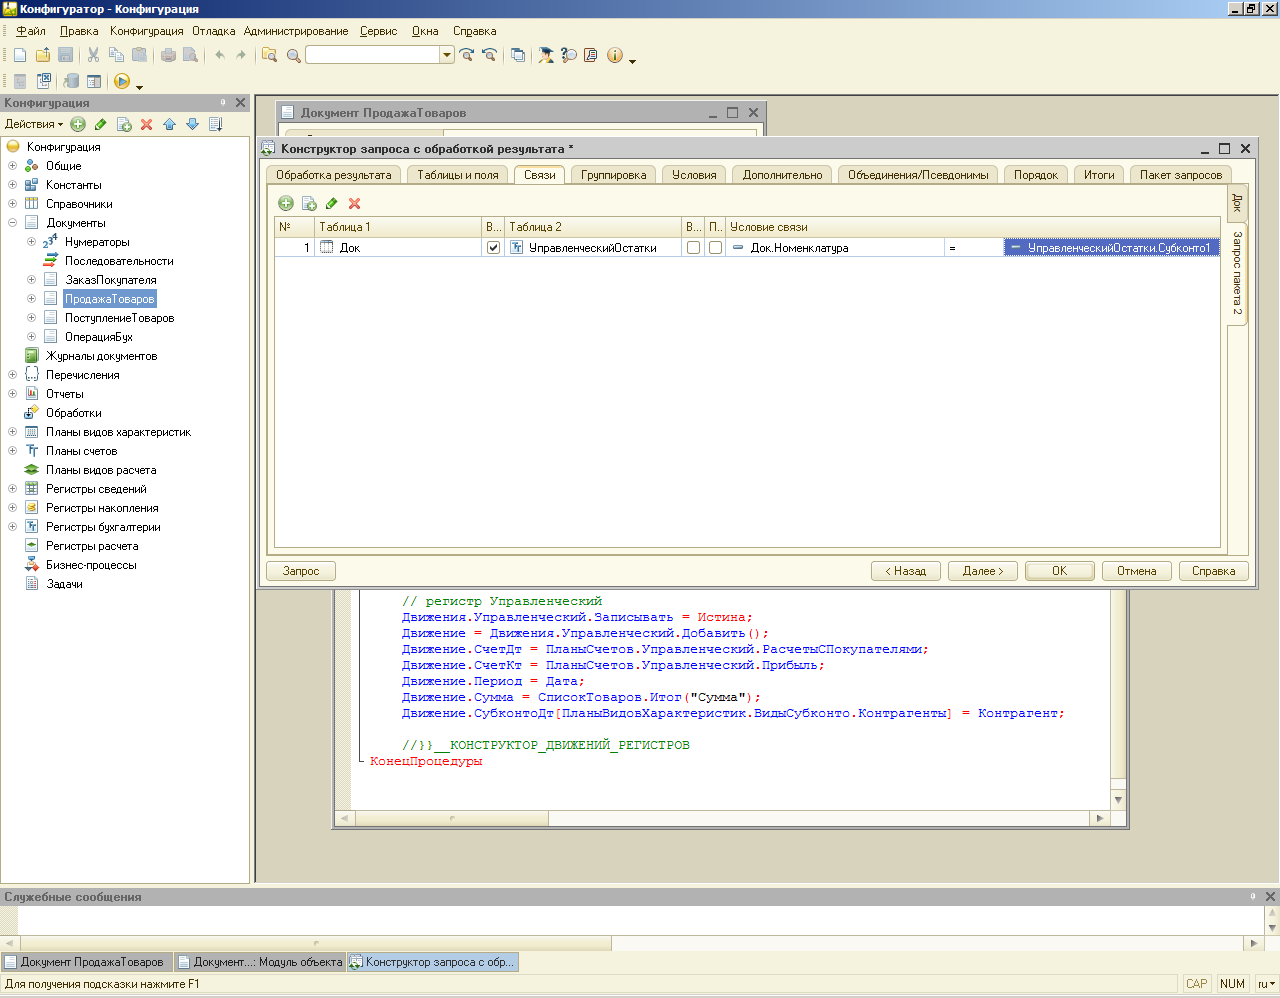1280x998 pixels.
Task: Check the 'All' checkbox for УправленческийОстатки
Action: (693, 248)
